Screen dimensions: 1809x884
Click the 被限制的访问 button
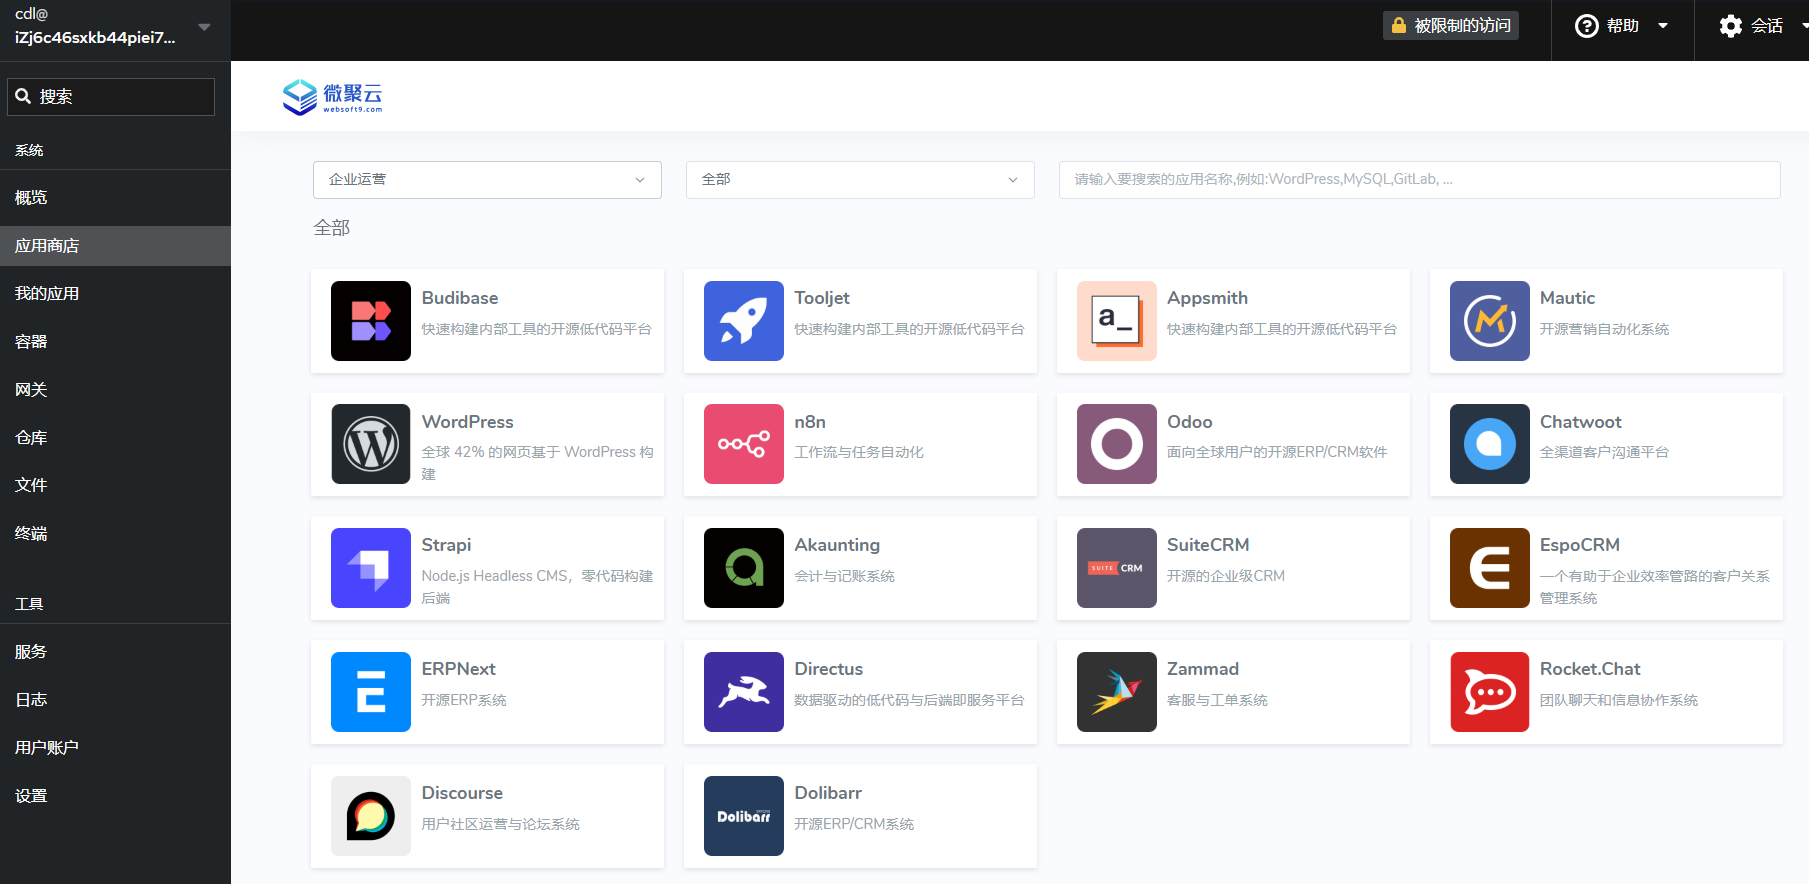click(x=1451, y=26)
